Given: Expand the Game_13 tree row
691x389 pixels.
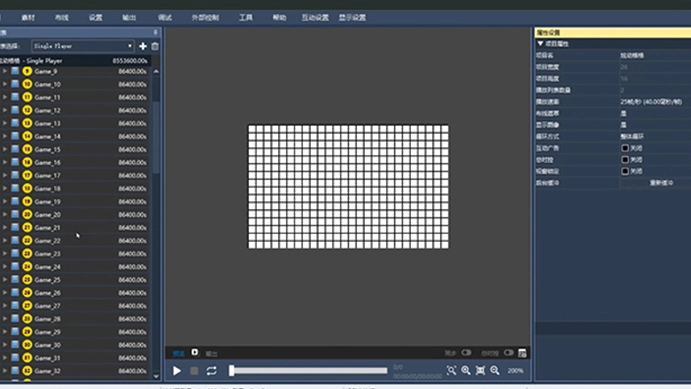Looking at the screenshot, I should pos(5,123).
